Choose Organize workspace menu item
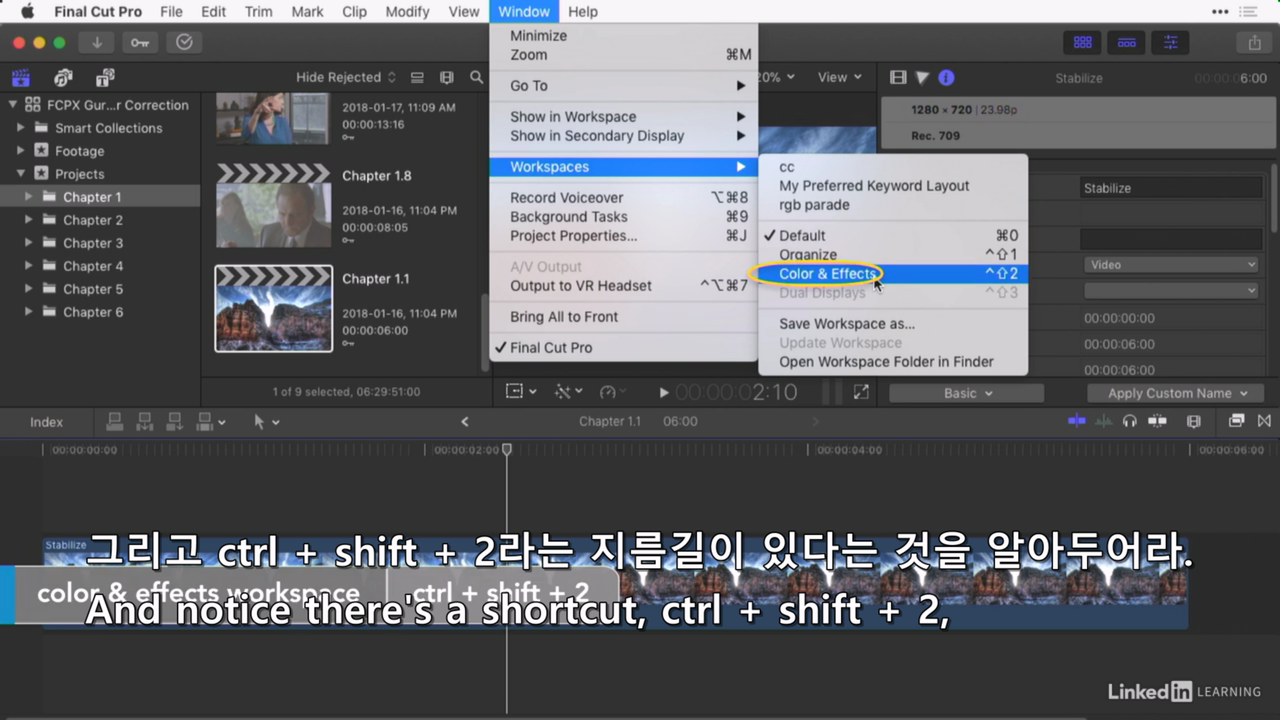Image resolution: width=1280 pixels, height=720 pixels. pos(893,255)
